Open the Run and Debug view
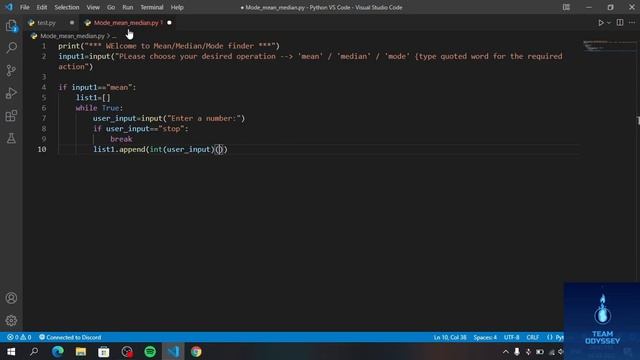 tap(11, 93)
